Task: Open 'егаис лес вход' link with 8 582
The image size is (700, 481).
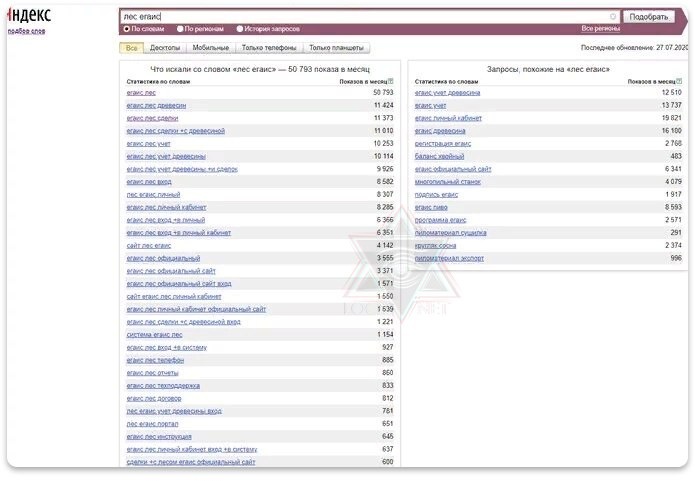Action: pos(149,182)
